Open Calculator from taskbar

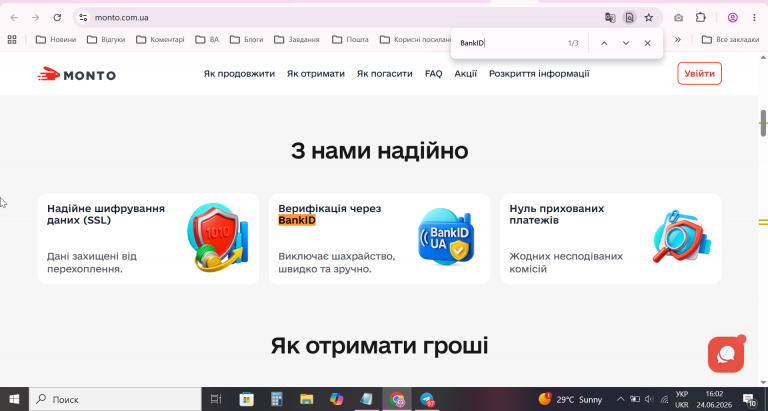pyautogui.click(x=277, y=399)
